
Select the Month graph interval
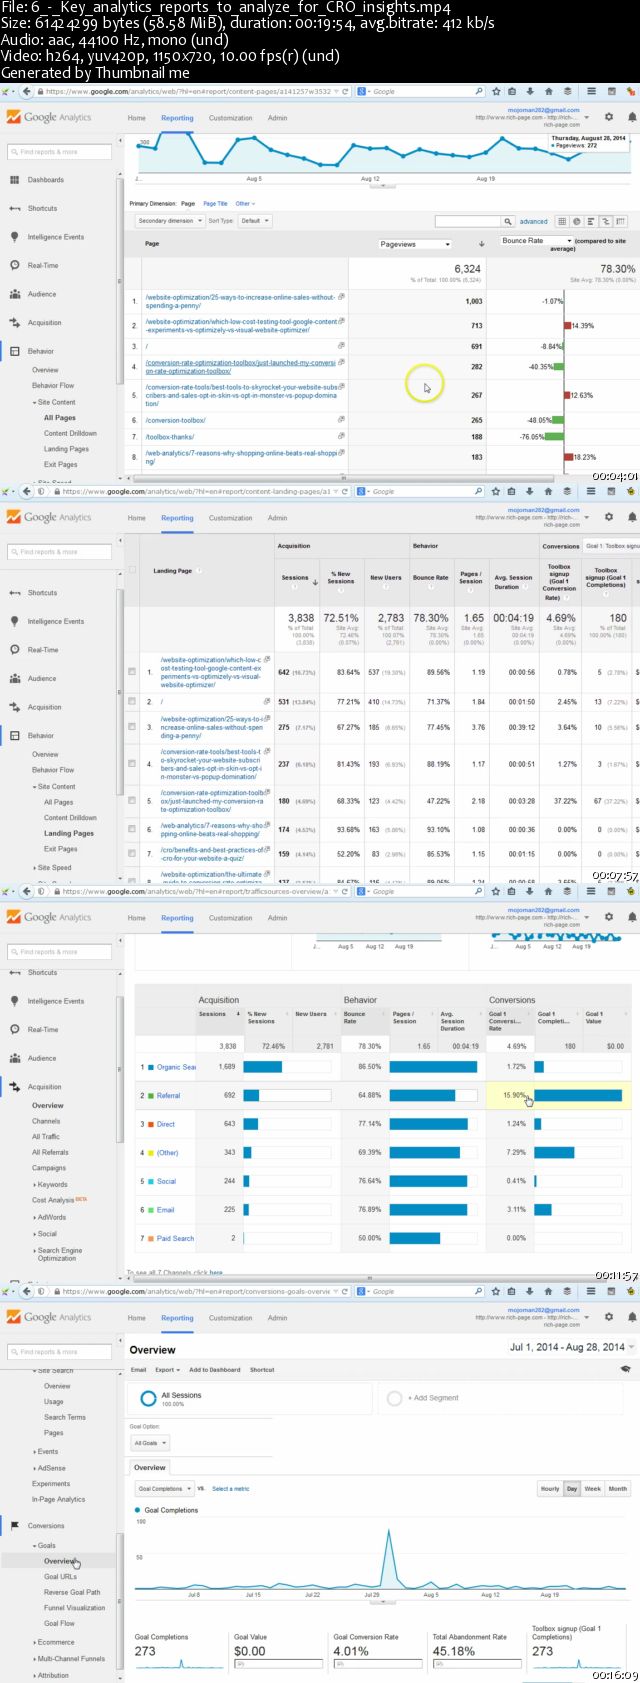(618, 1488)
